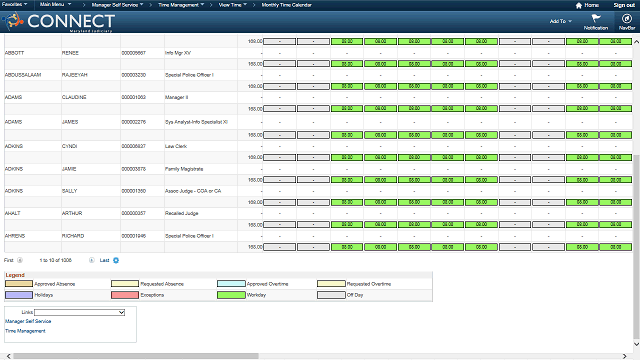This screenshot has height=360, width=640.
Task: Click the Exceptions legend swatch
Action: (125, 295)
